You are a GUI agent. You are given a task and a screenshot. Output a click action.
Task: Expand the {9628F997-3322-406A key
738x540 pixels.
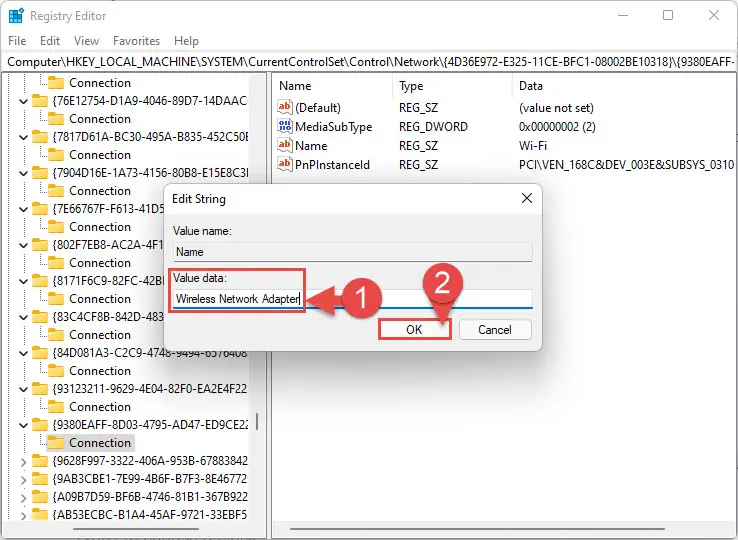click(23, 462)
